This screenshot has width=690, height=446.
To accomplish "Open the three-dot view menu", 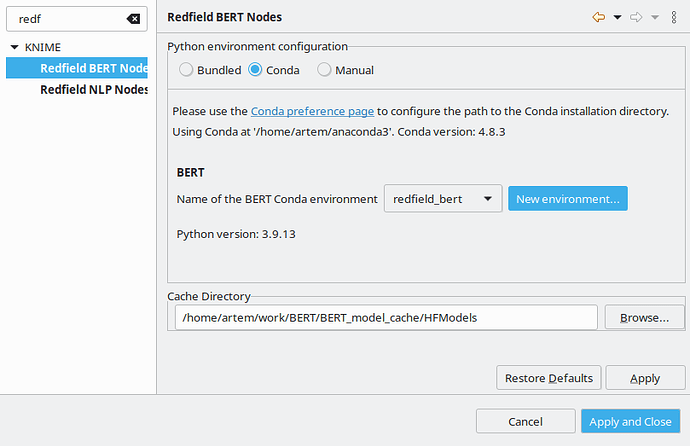I will pyautogui.click(x=674, y=17).
